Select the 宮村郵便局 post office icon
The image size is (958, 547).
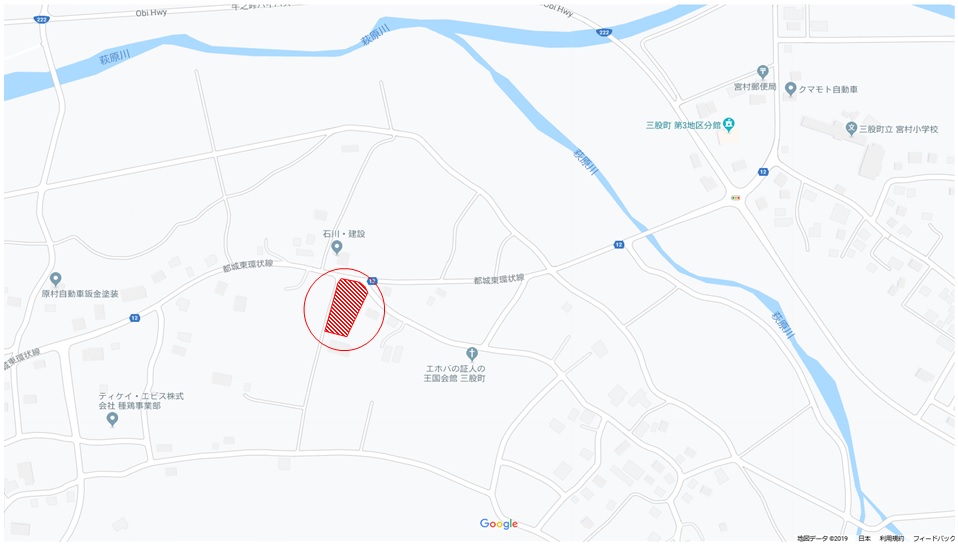pyautogui.click(x=762, y=72)
